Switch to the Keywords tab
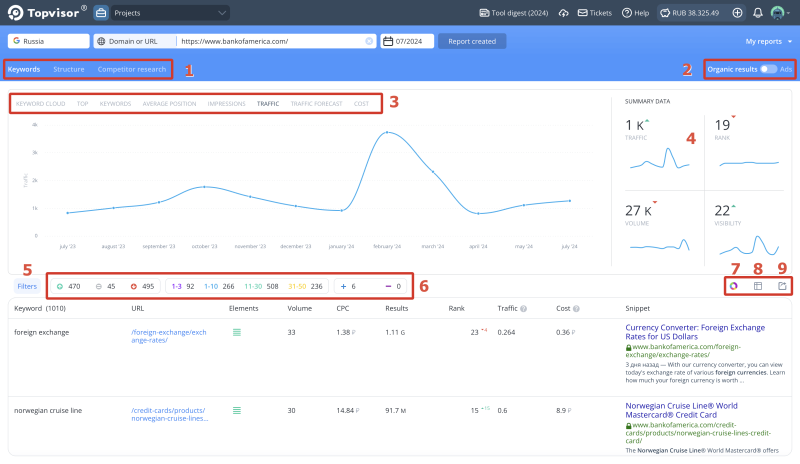The width and height of the screenshot is (800, 464). click(23, 69)
